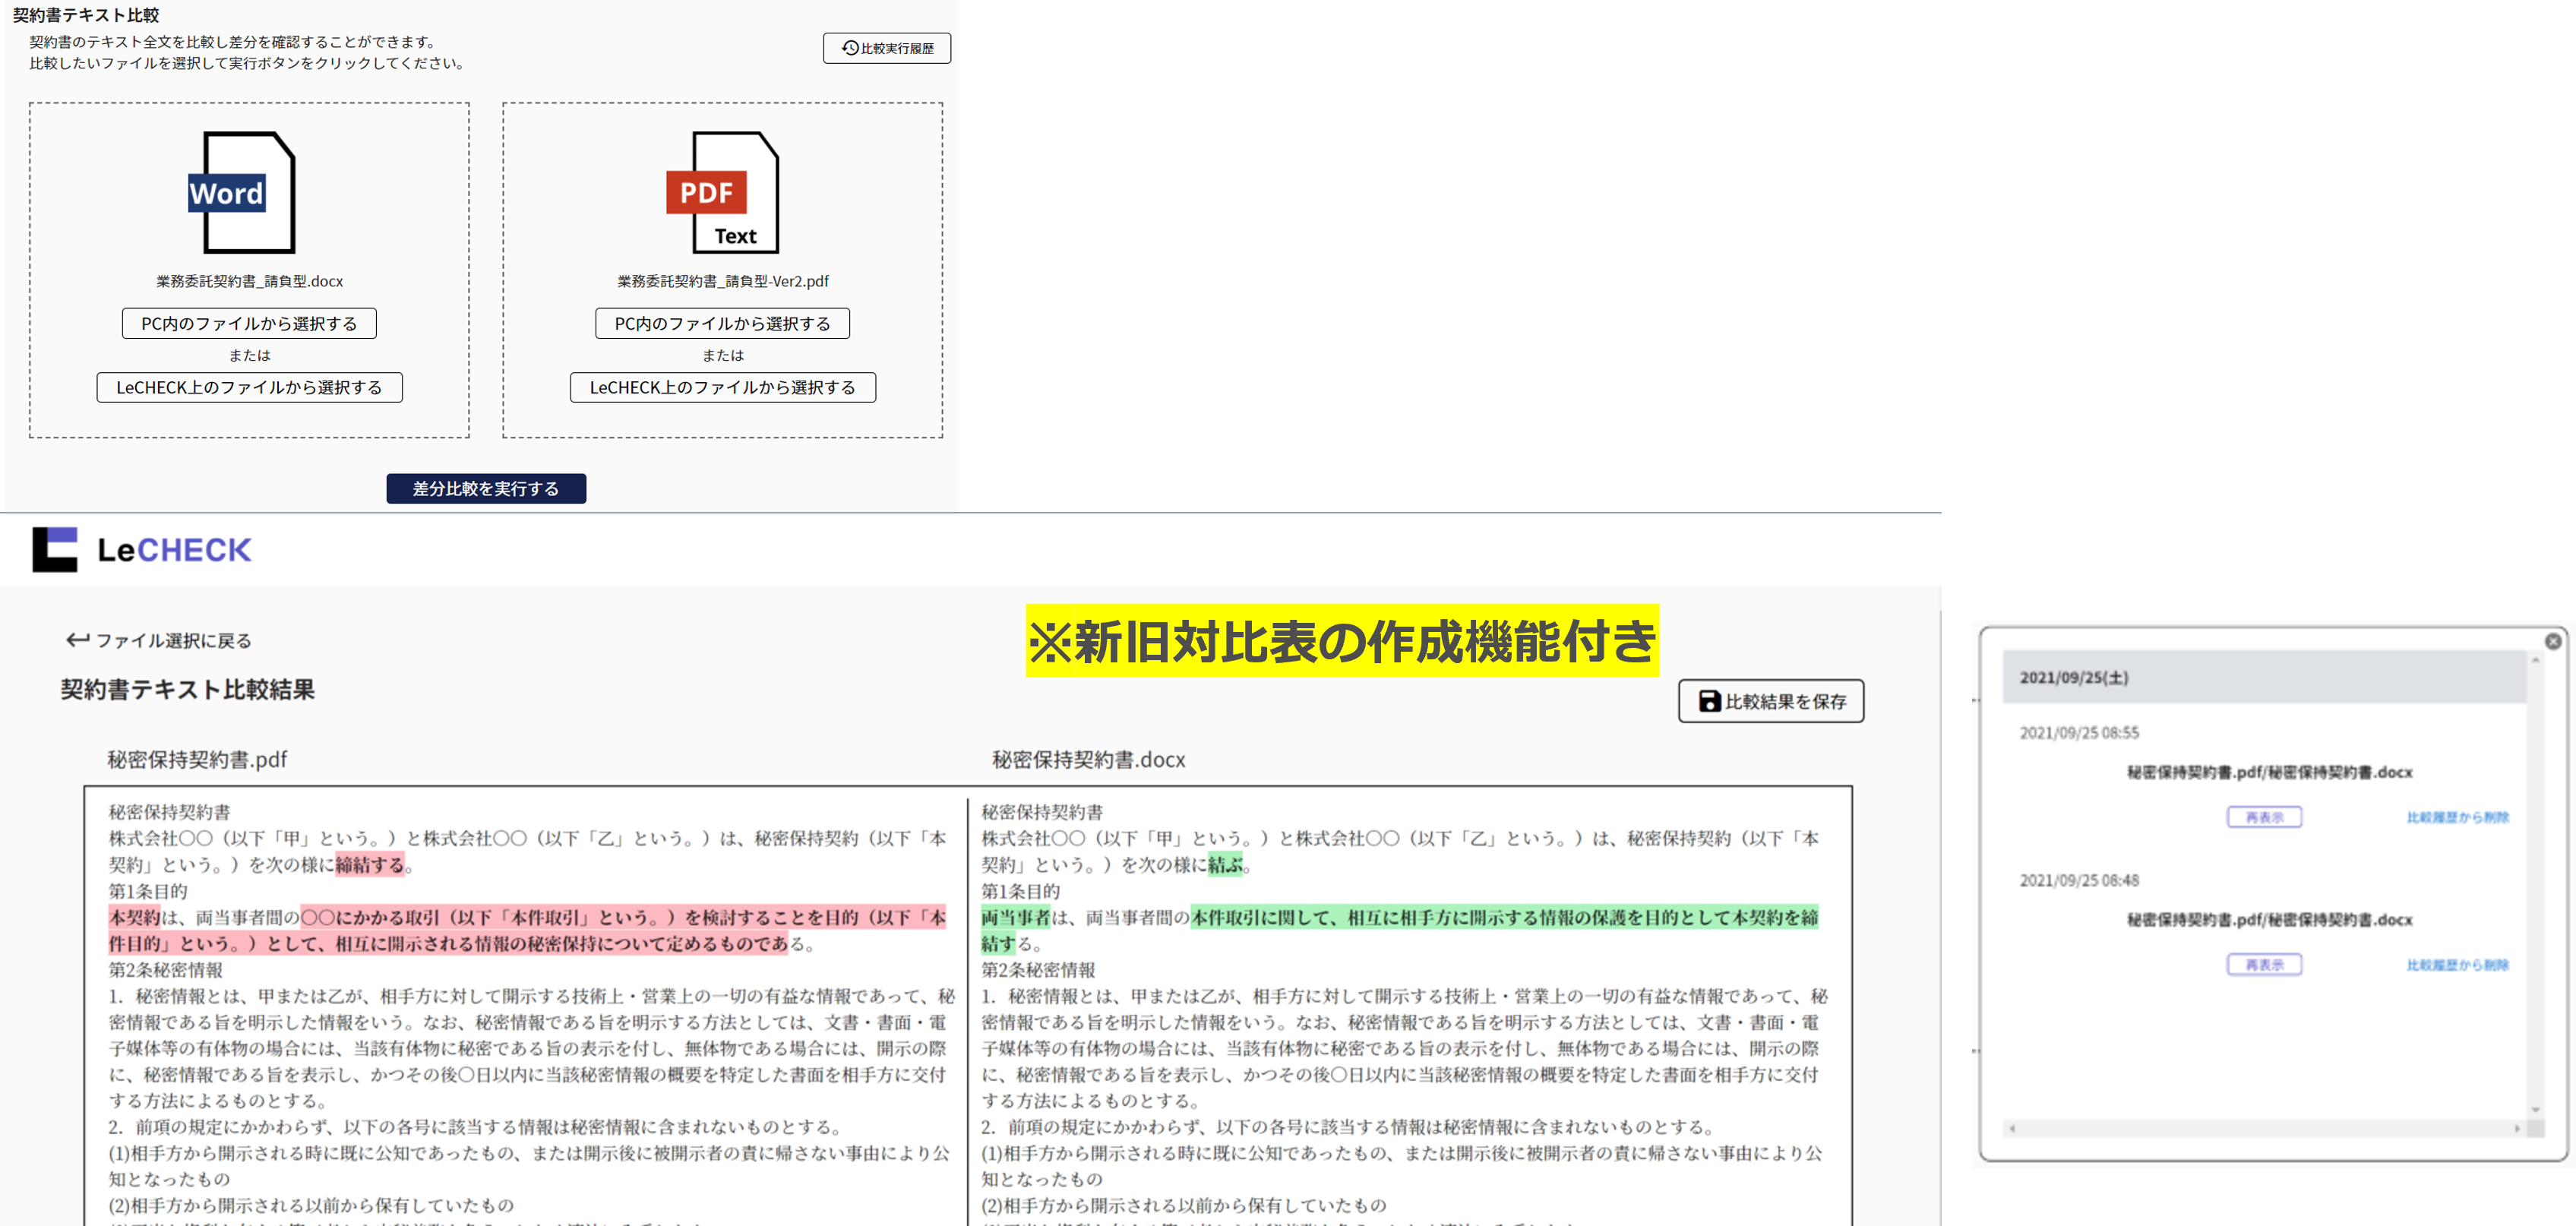Image resolution: width=2576 pixels, height=1226 pixels.
Task: Run the 差分比較を実行する comparison
Action: tap(486, 488)
